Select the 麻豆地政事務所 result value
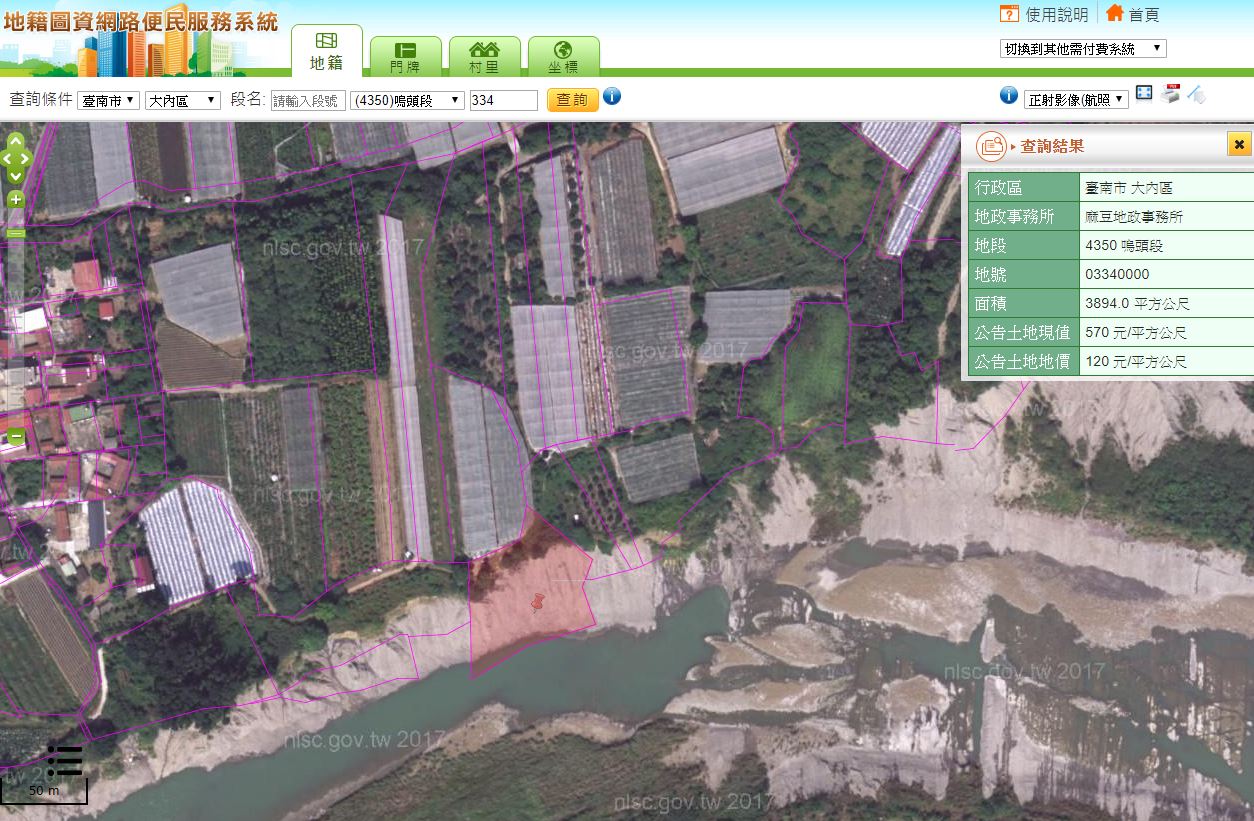 point(1136,216)
